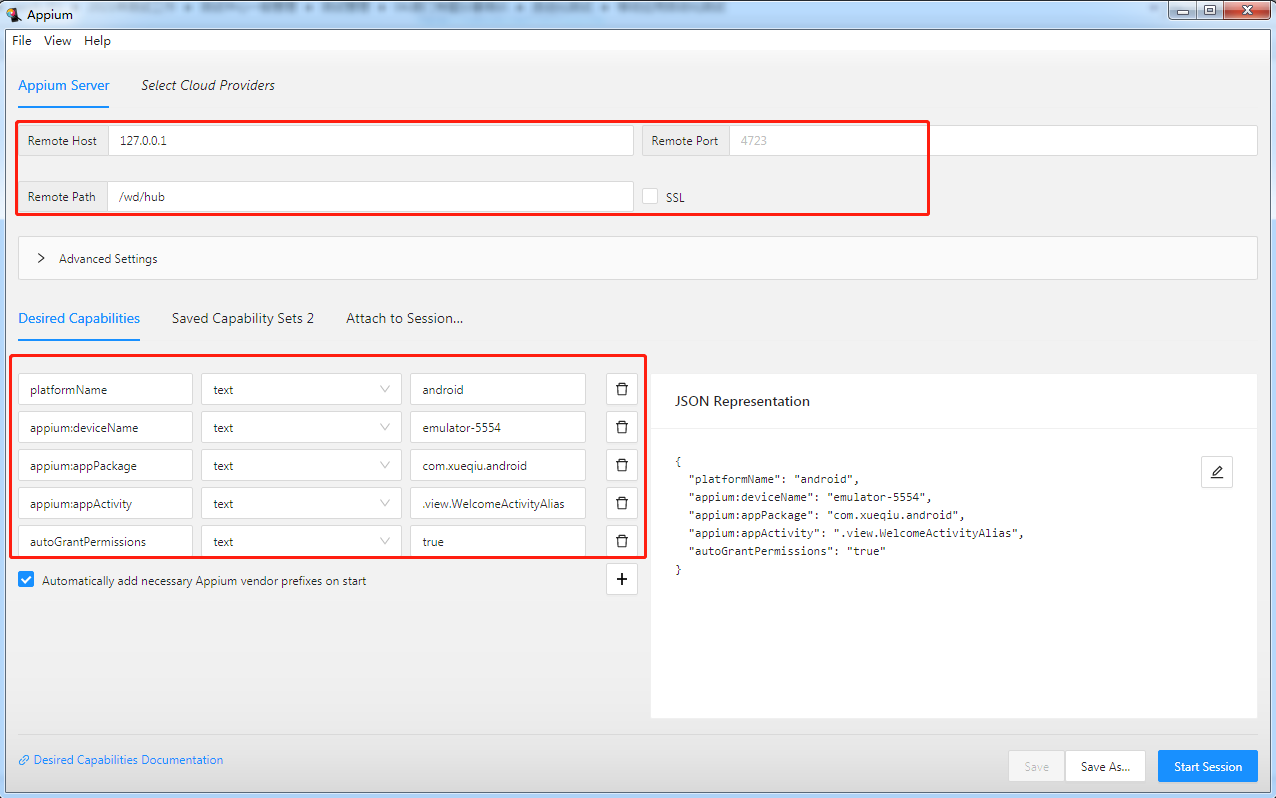Delete the autoGrantPermissions capability row

click(621, 541)
